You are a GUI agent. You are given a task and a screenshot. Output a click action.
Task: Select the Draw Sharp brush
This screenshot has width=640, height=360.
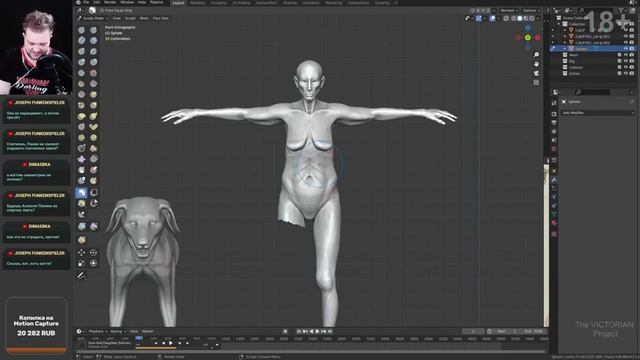(x=93, y=30)
